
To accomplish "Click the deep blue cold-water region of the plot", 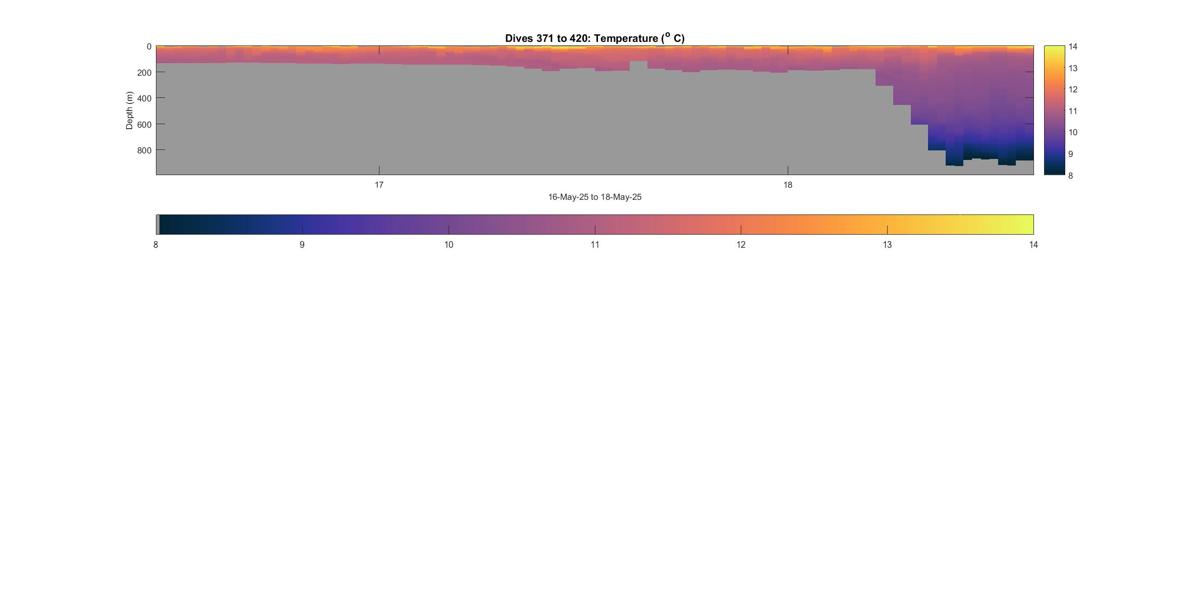I will tap(985, 145).
